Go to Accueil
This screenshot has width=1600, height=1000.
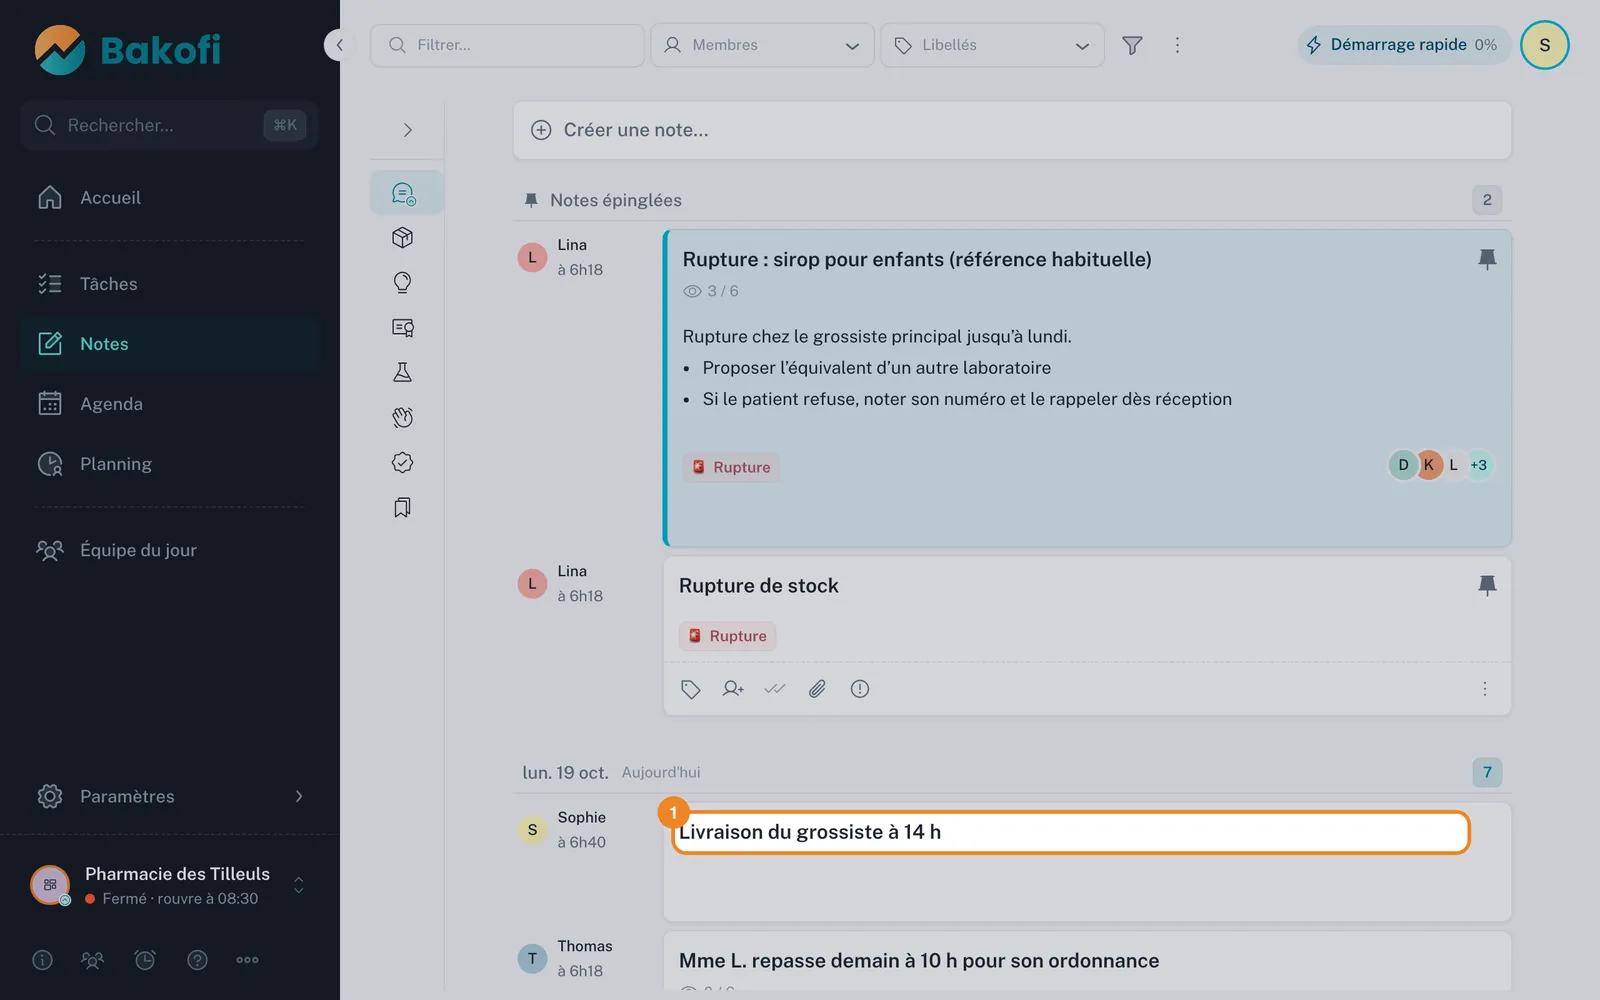coord(170,198)
